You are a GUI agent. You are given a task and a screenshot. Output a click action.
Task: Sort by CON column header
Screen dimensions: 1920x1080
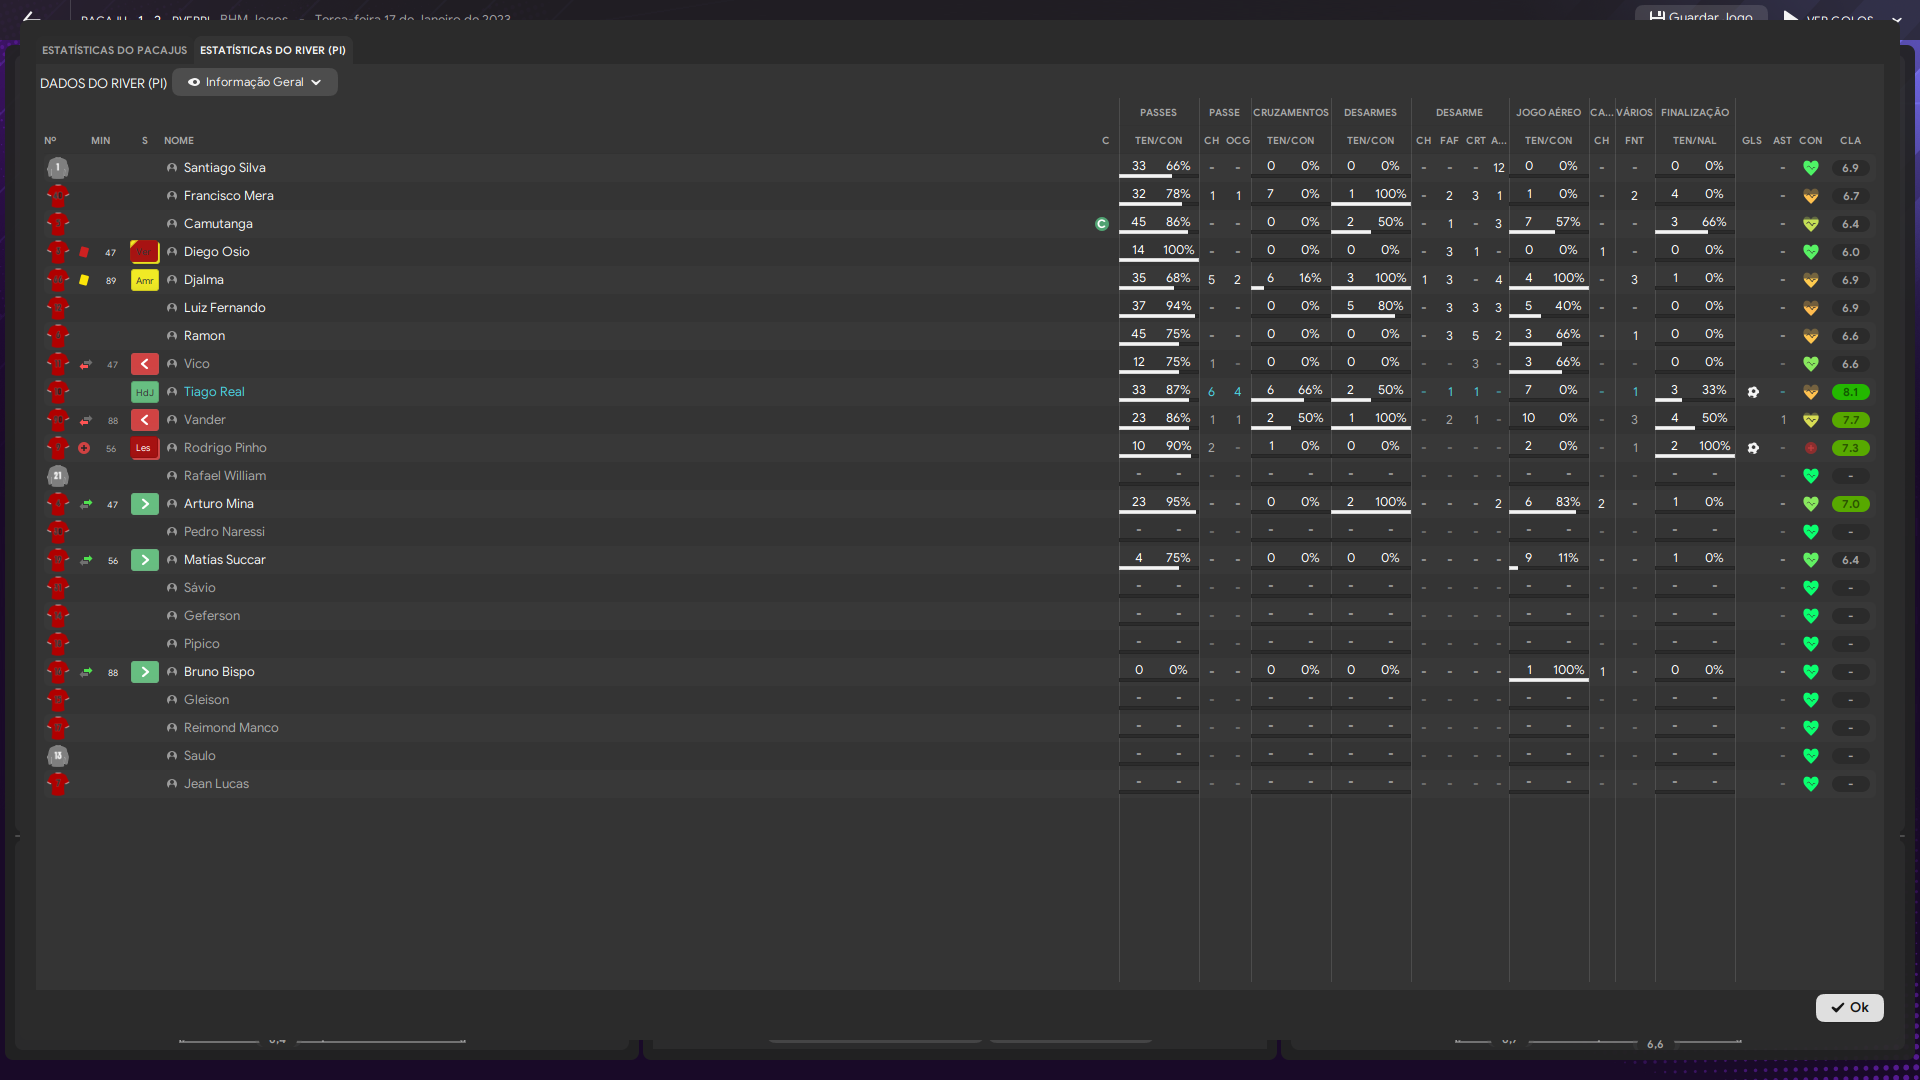point(1811,141)
